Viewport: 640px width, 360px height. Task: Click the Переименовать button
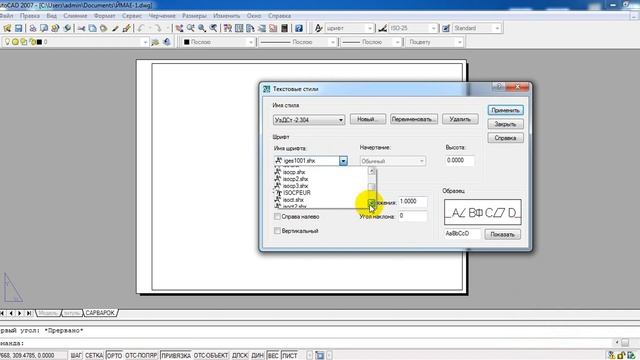click(414, 119)
